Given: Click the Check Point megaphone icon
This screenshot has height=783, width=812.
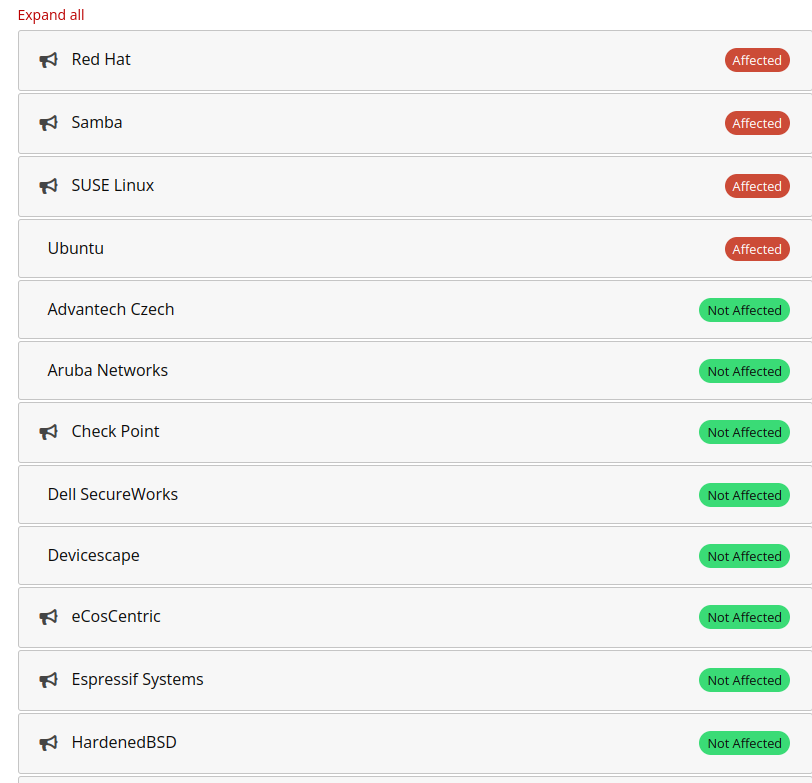Looking at the screenshot, I should coord(48,432).
